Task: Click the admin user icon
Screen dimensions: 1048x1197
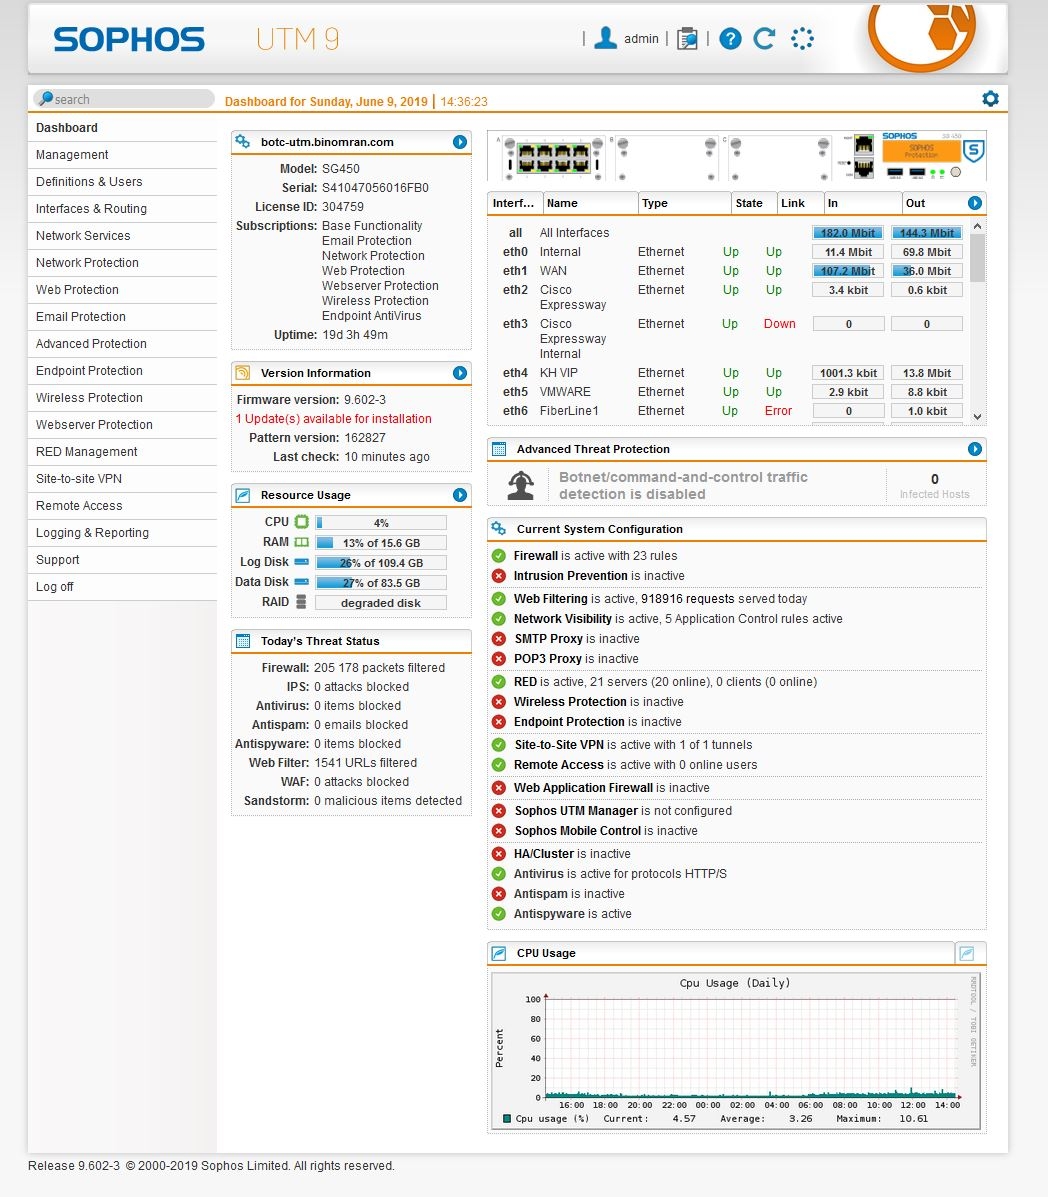Action: (605, 39)
